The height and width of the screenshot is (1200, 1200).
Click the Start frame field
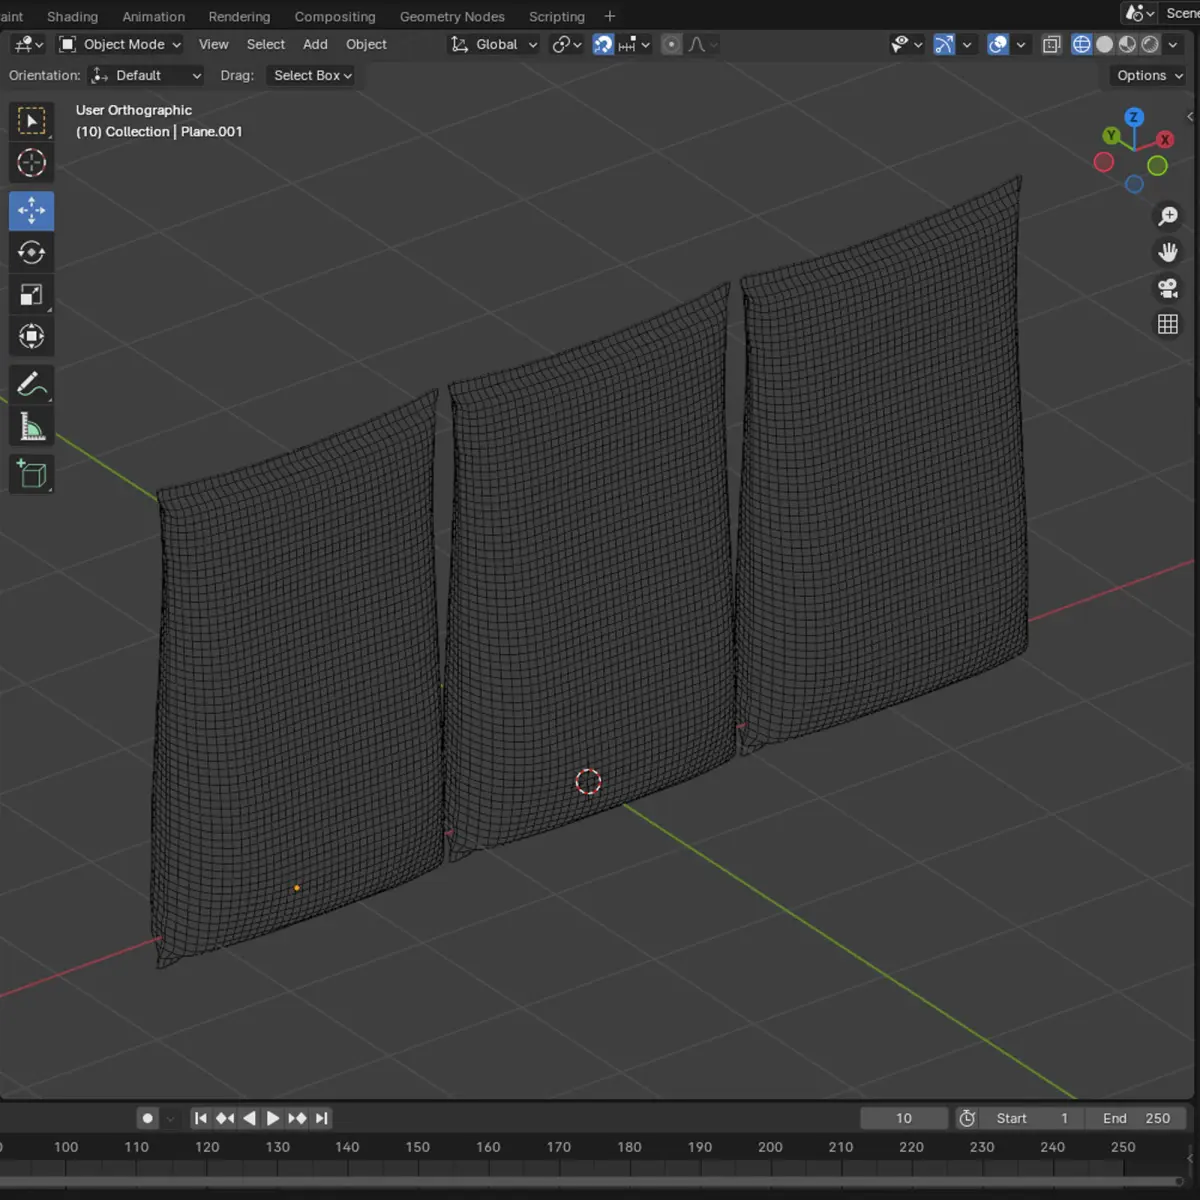(1032, 1118)
